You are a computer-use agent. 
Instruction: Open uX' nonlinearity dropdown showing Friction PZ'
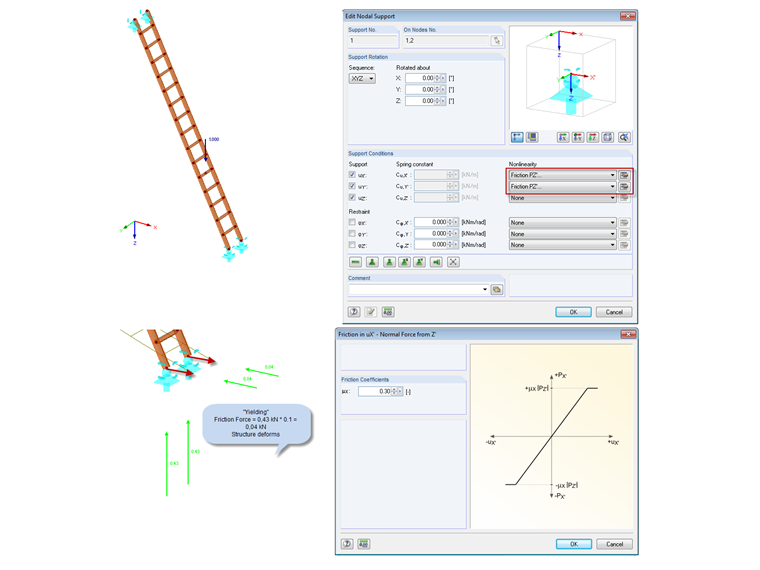click(x=562, y=175)
